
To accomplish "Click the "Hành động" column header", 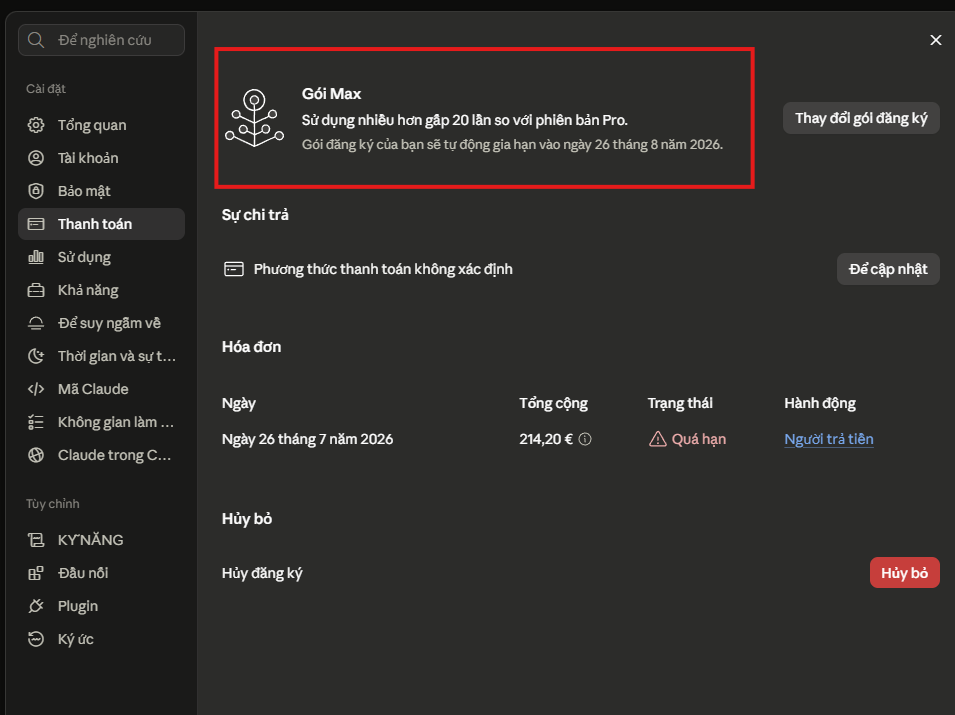I will click(x=820, y=403).
